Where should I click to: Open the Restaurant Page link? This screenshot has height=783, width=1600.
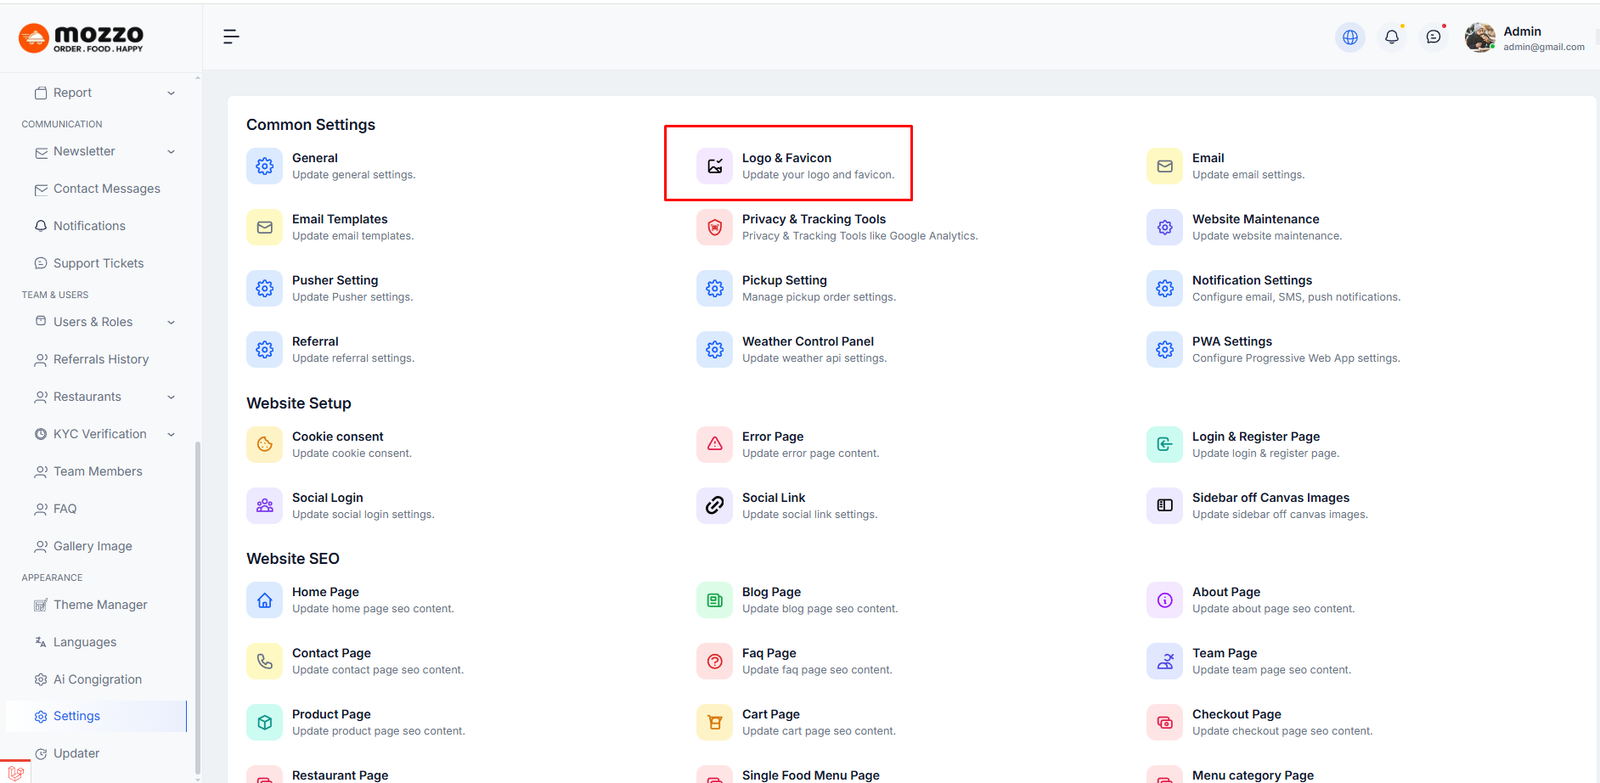tap(340, 775)
